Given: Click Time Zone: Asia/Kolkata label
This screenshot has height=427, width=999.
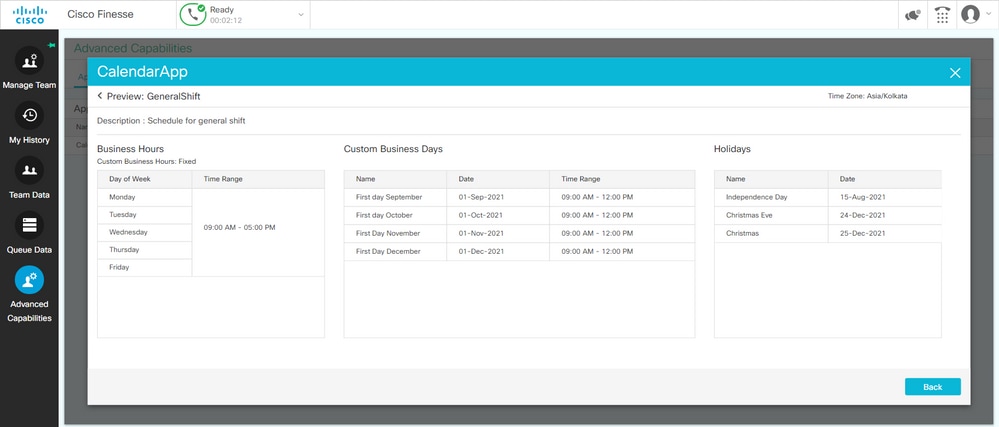Looking at the screenshot, I should click(x=868, y=96).
